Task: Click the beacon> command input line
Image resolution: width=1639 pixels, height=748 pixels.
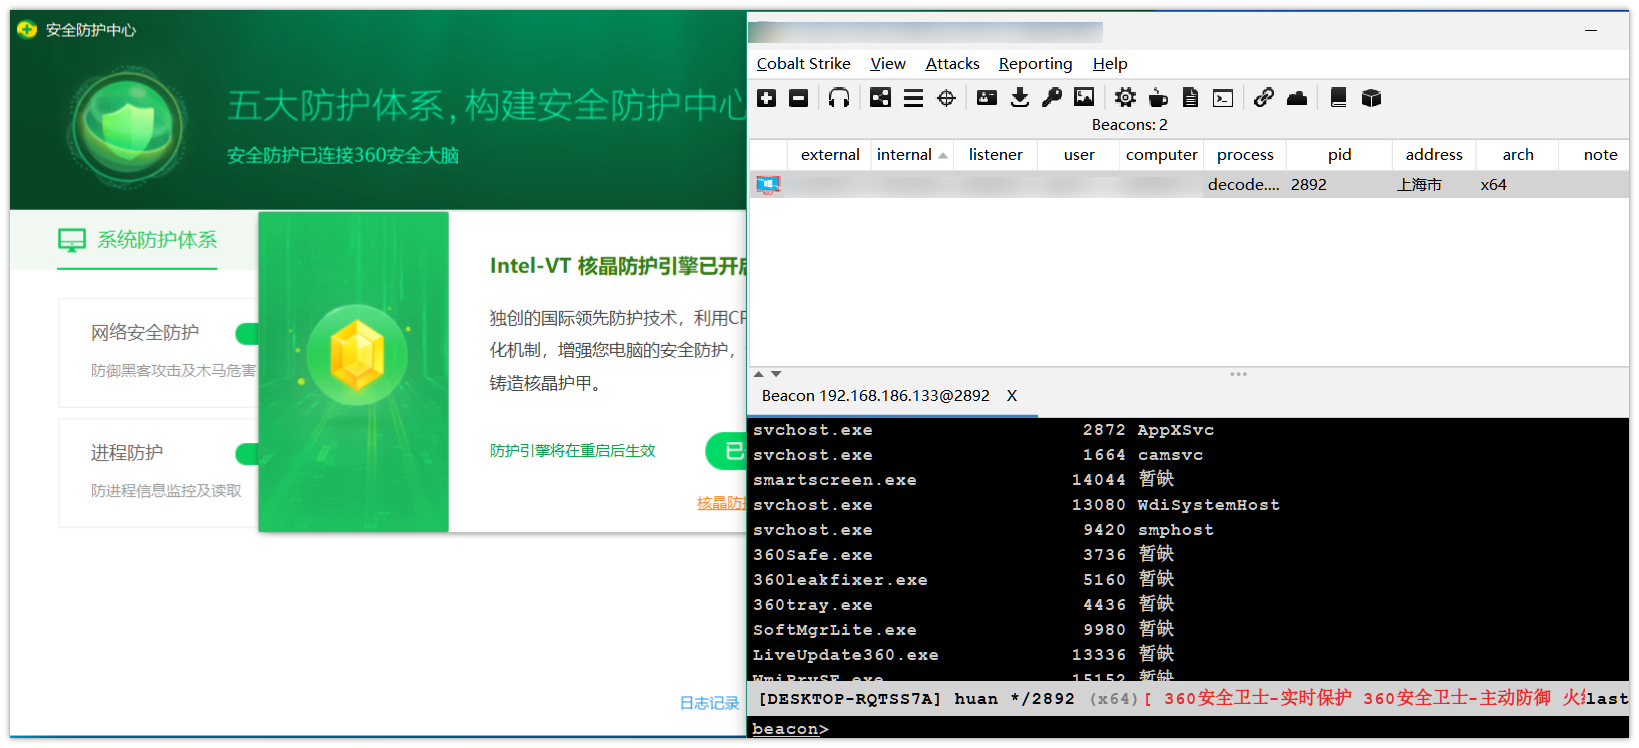Action: [x=1189, y=729]
